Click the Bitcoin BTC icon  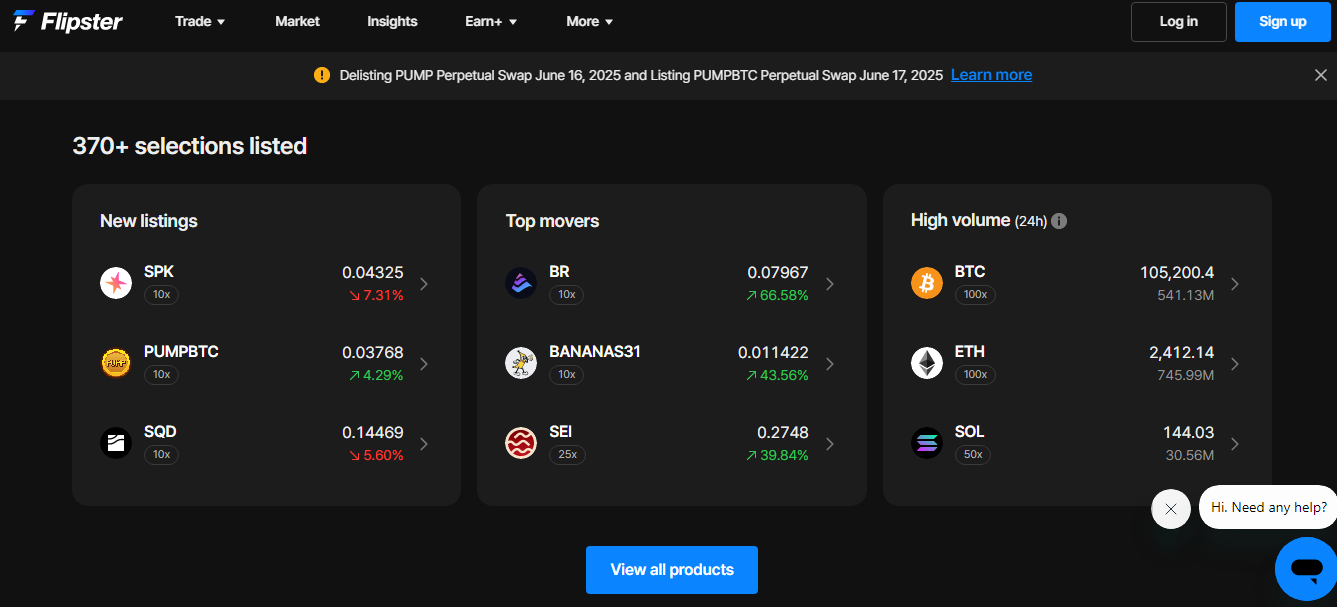[x=927, y=283]
